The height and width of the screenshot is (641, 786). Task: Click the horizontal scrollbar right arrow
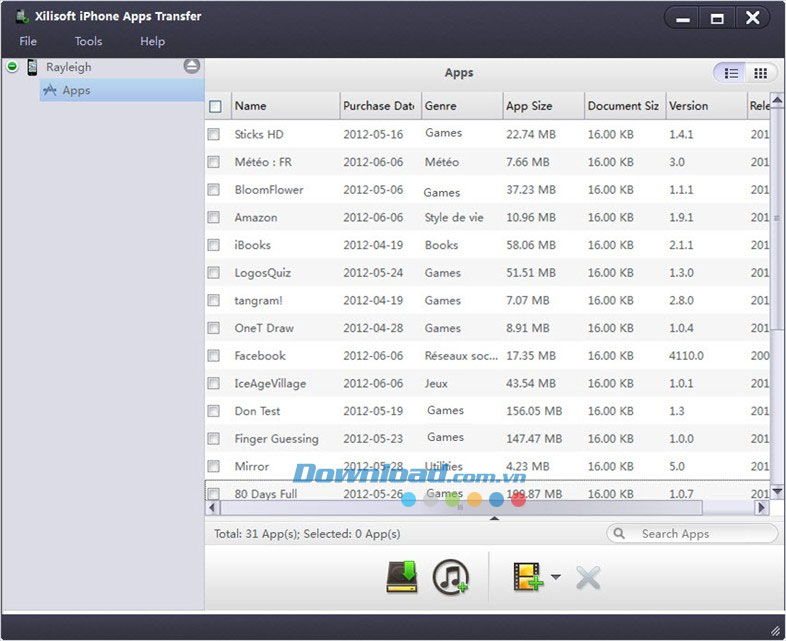(762, 508)
